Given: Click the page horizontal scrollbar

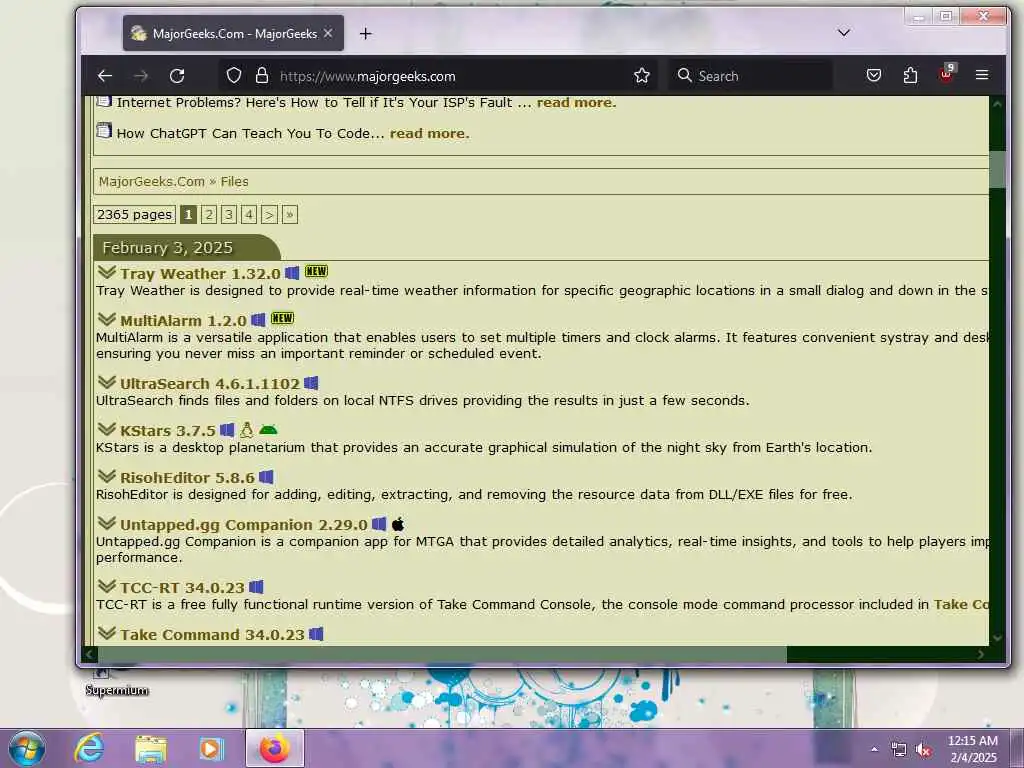Looking at the screenshot, I should (x=442, y=654).
